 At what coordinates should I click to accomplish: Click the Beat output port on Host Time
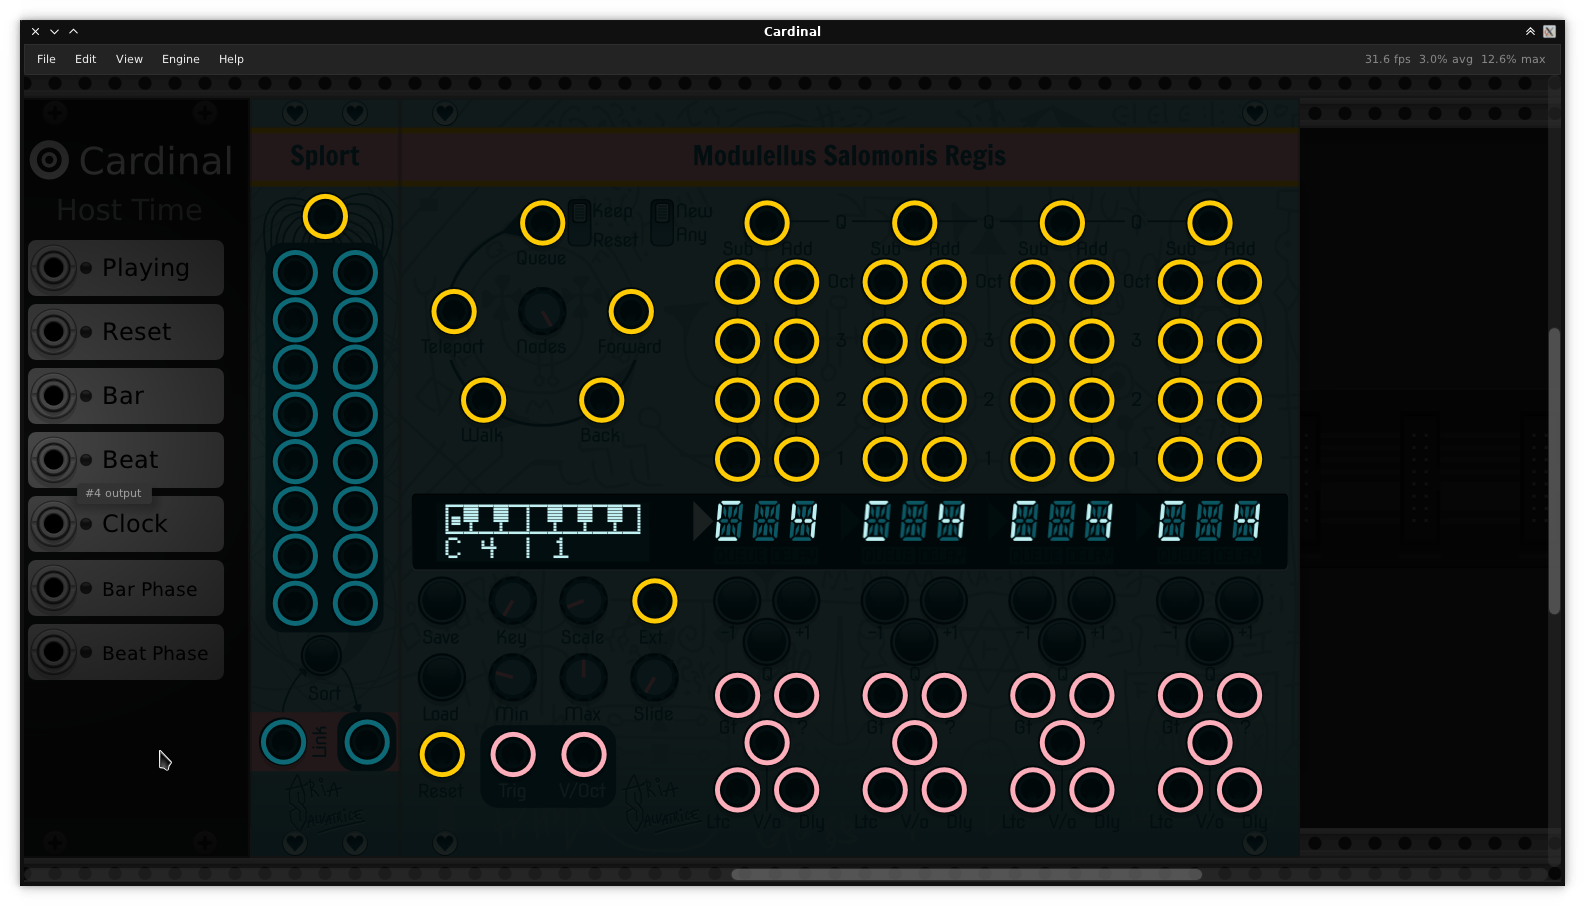point(54,460)
